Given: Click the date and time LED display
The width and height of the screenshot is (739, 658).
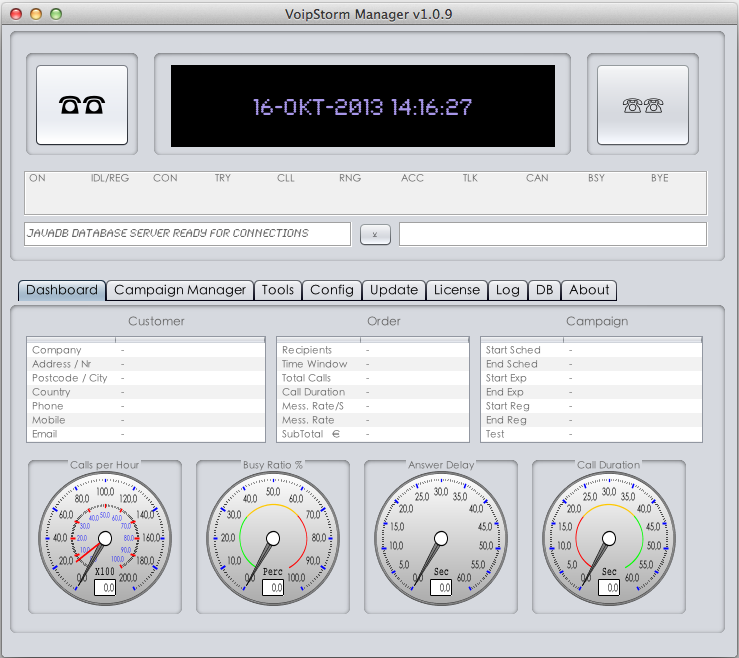Looking at the screenshot, I should (x=362, y=107).
